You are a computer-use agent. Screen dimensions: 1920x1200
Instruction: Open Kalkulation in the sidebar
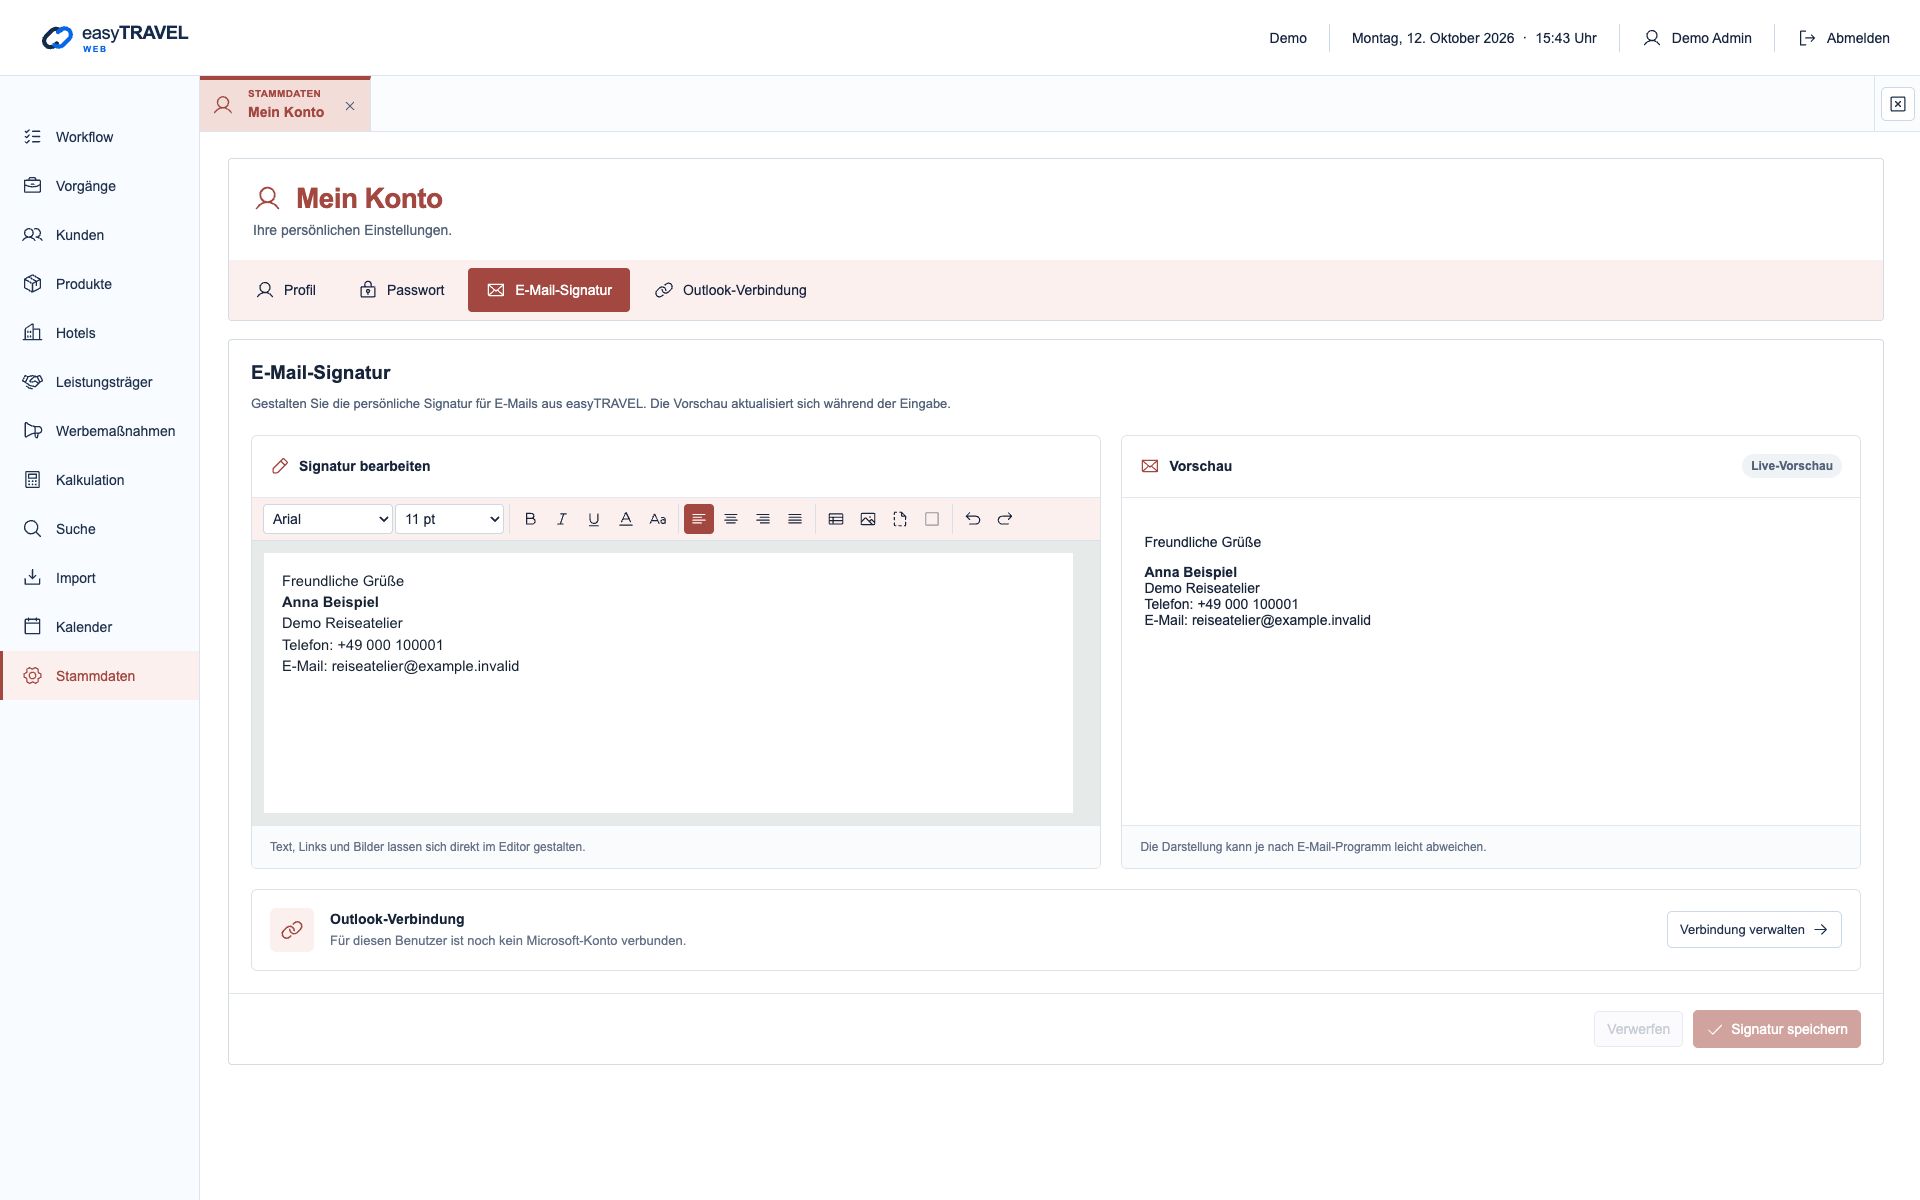coord(100,480)
